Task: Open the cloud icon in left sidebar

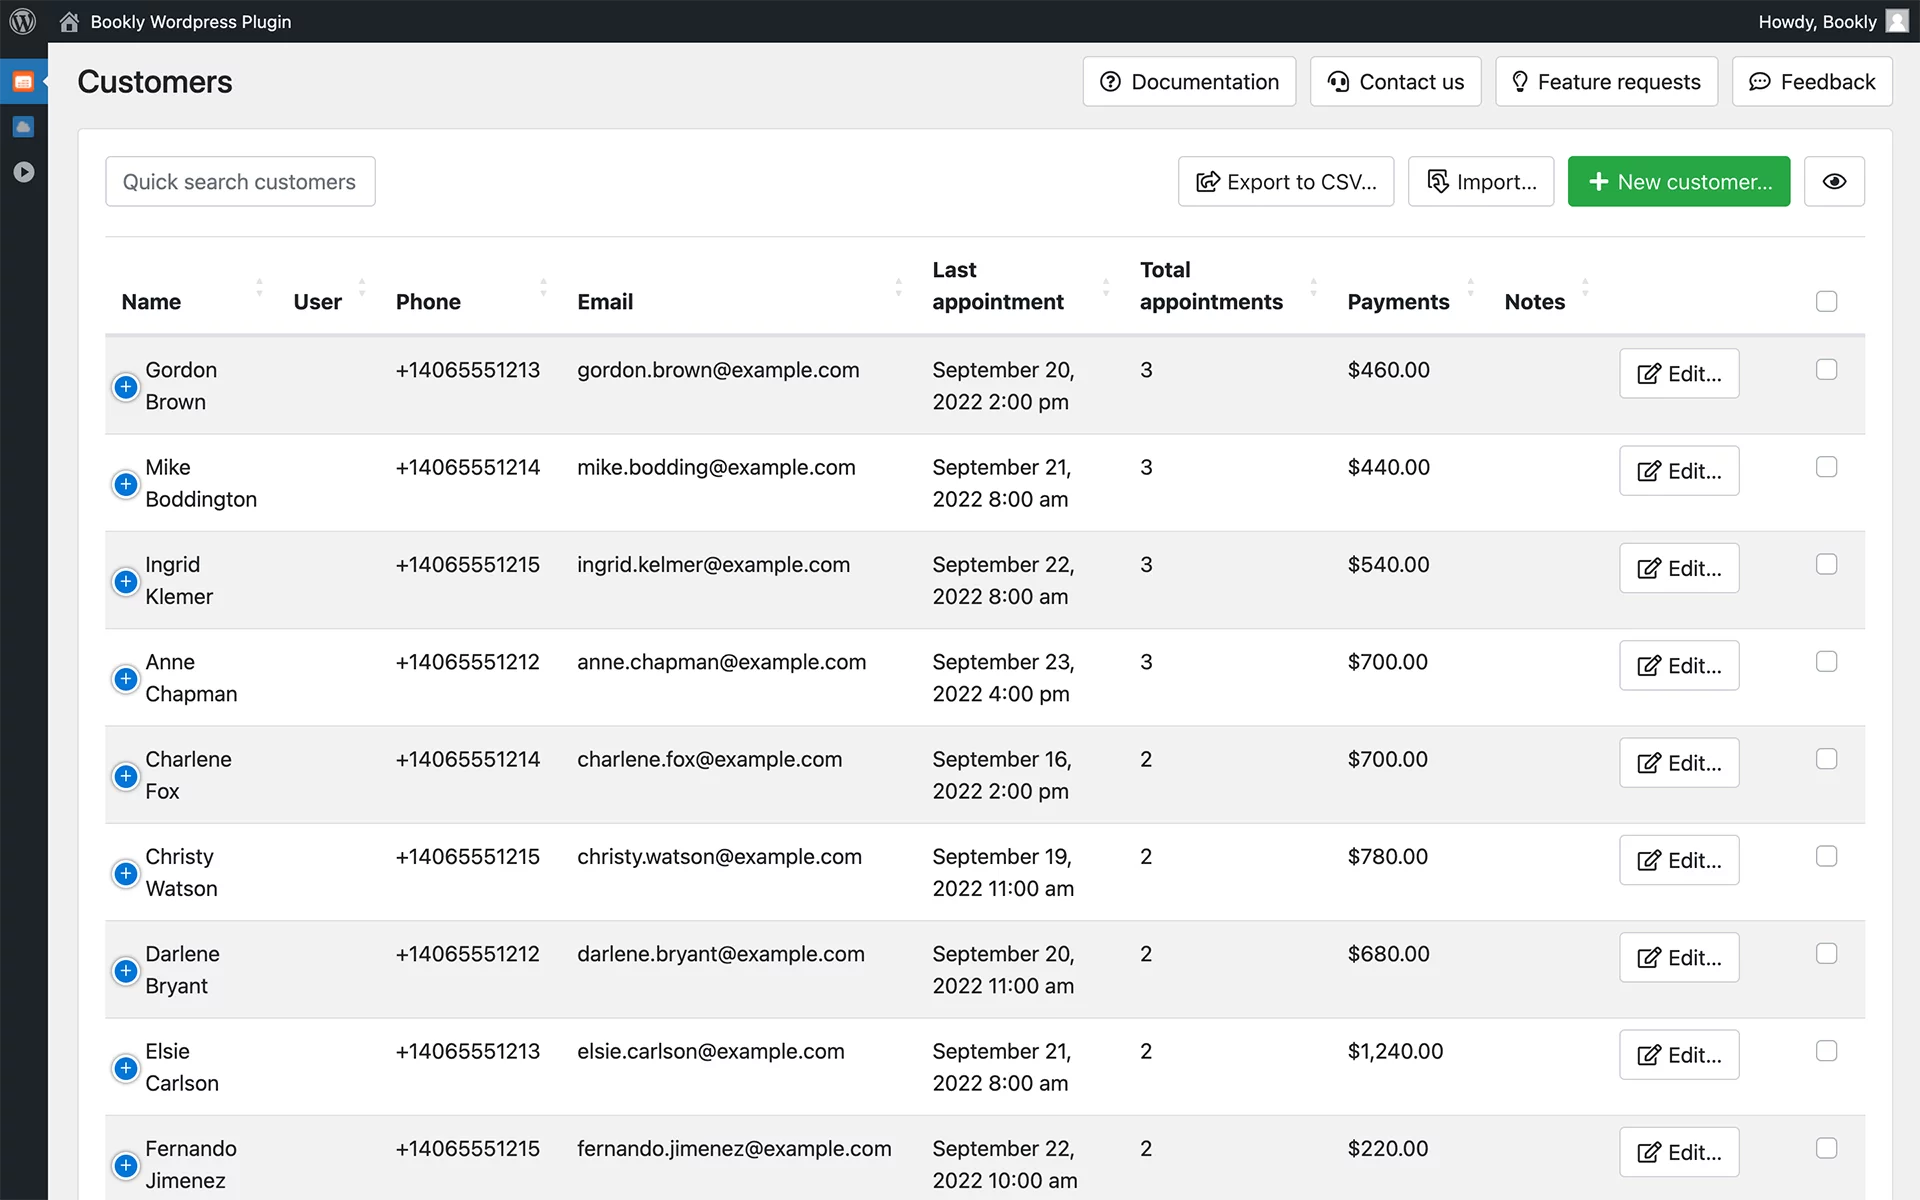Action: click(23, 127)
